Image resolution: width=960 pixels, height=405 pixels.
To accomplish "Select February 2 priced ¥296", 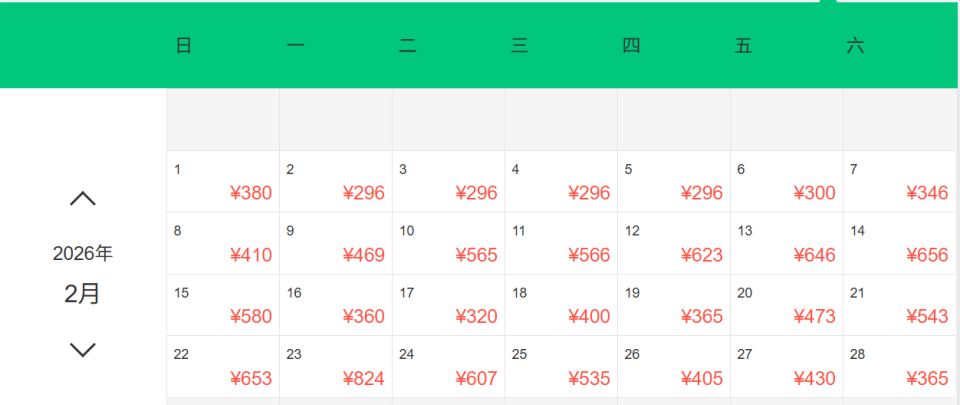I will pos(336,182).
